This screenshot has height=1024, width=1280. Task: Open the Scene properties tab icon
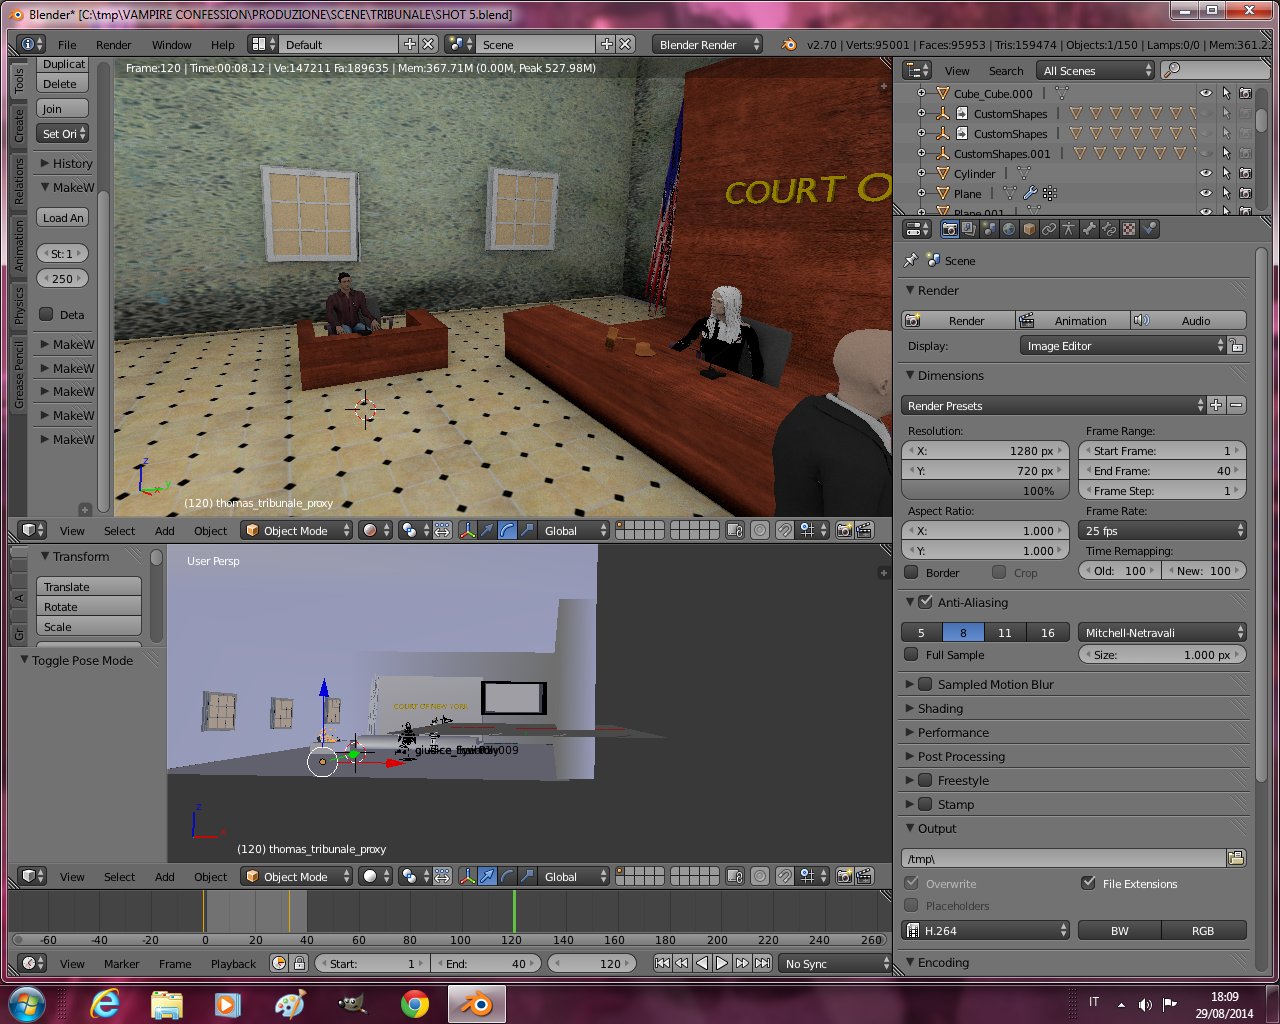tap(989, 229)
